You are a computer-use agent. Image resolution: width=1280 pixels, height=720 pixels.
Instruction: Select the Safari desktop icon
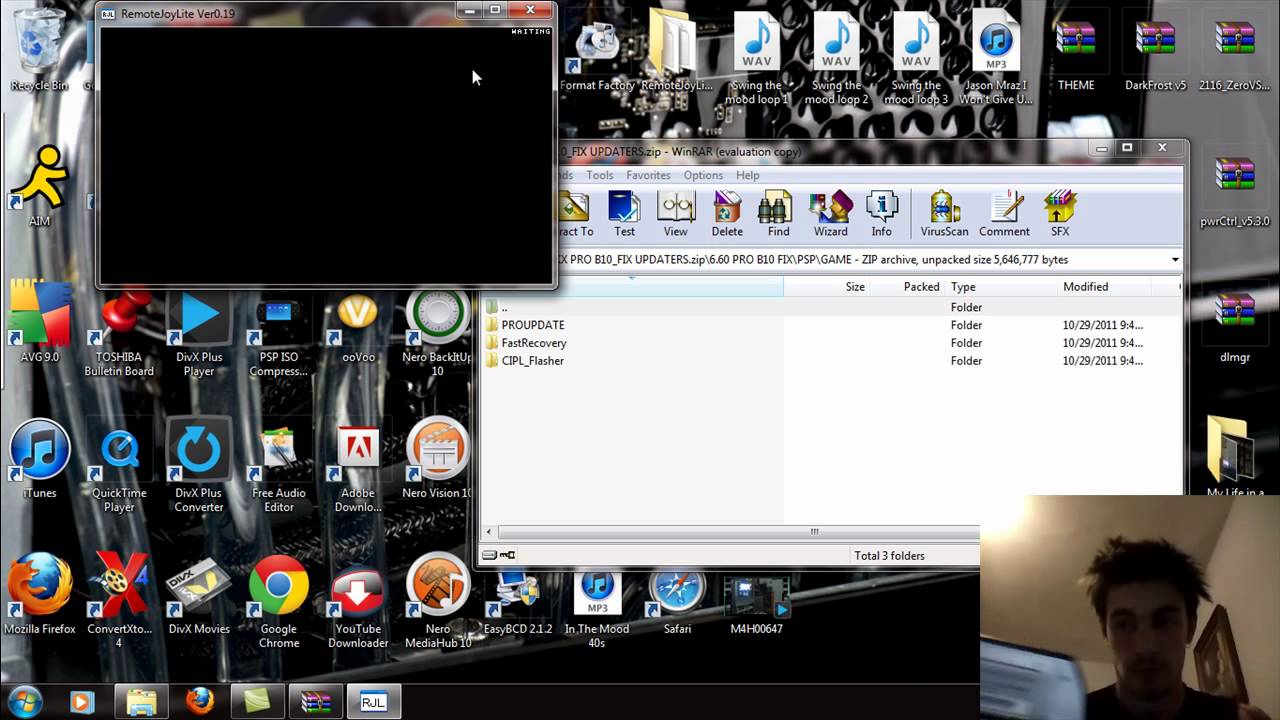click(x=677, y=600)
